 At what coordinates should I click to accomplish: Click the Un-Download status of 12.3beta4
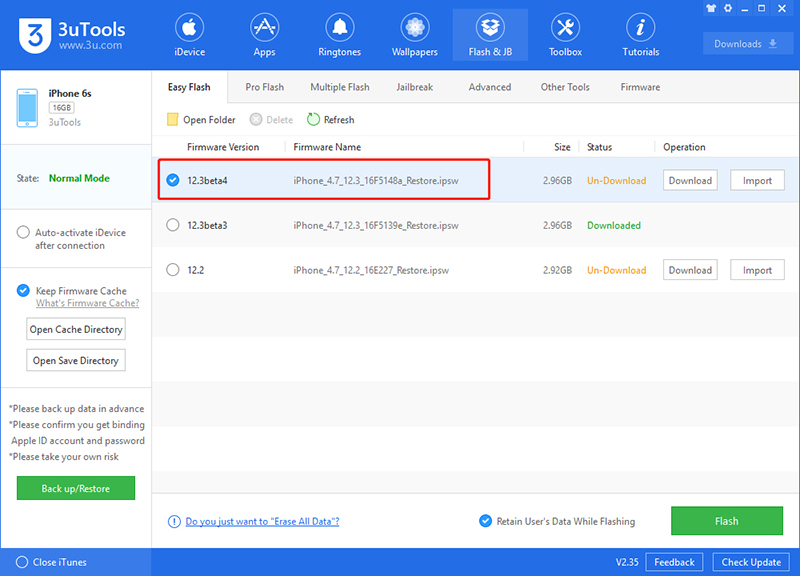(x=616, y=181)
